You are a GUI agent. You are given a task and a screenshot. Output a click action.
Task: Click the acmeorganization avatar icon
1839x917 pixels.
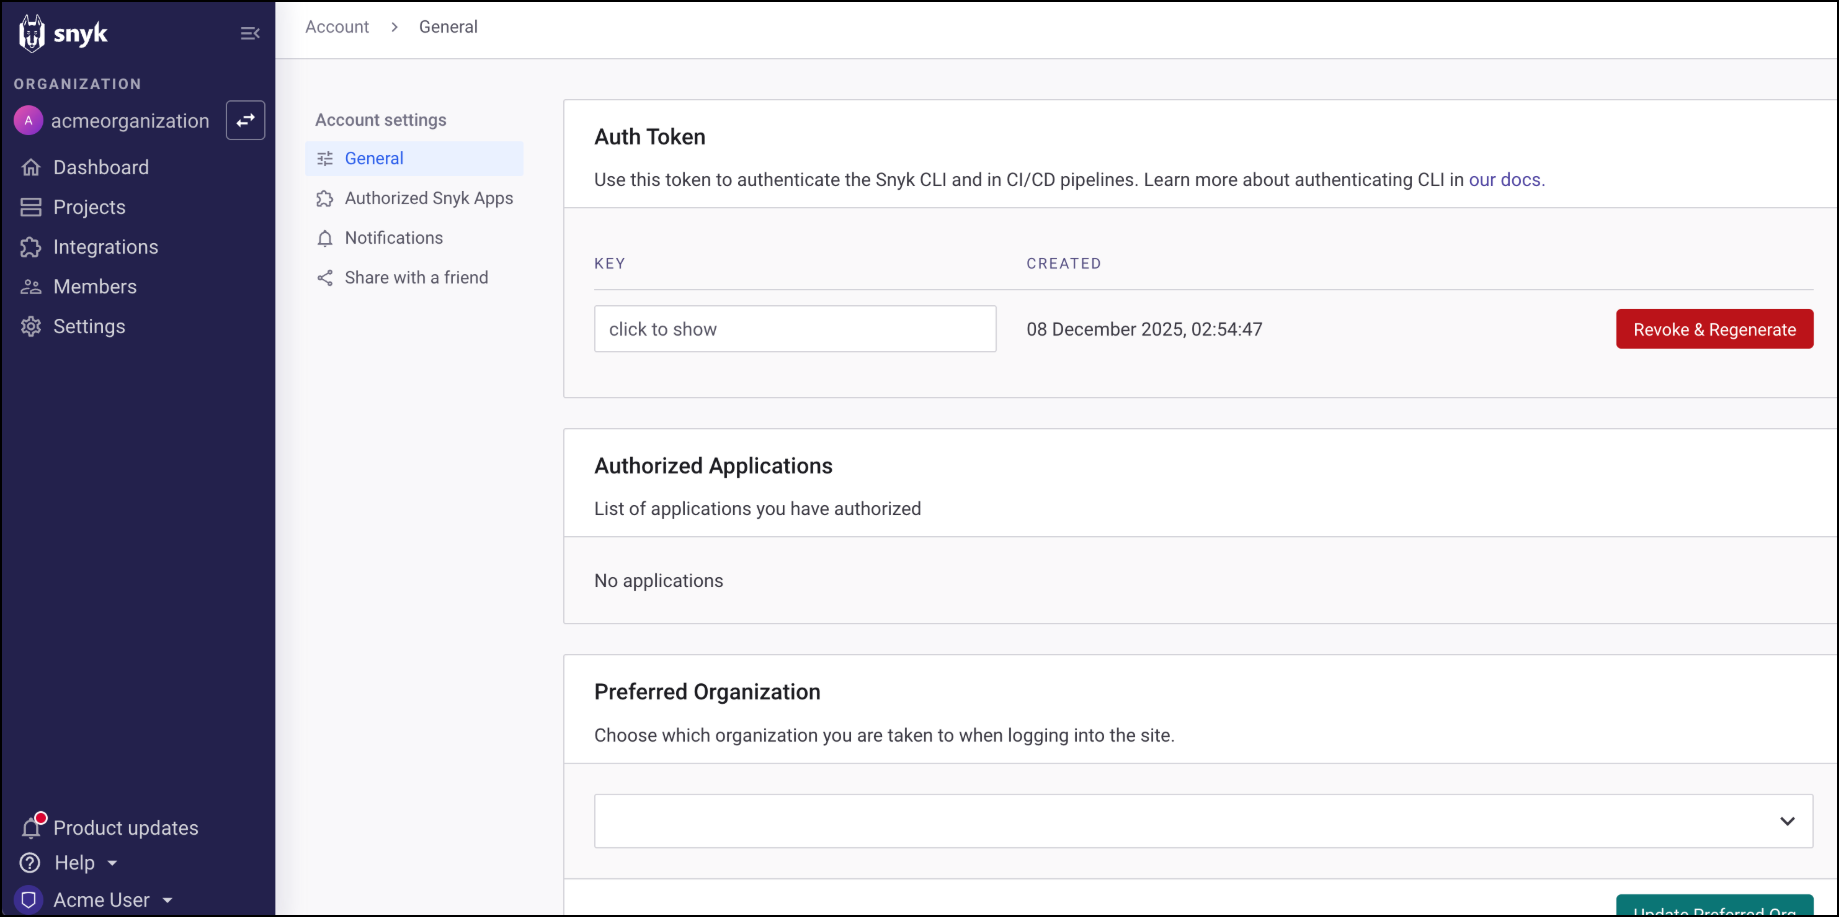(28, 120)
